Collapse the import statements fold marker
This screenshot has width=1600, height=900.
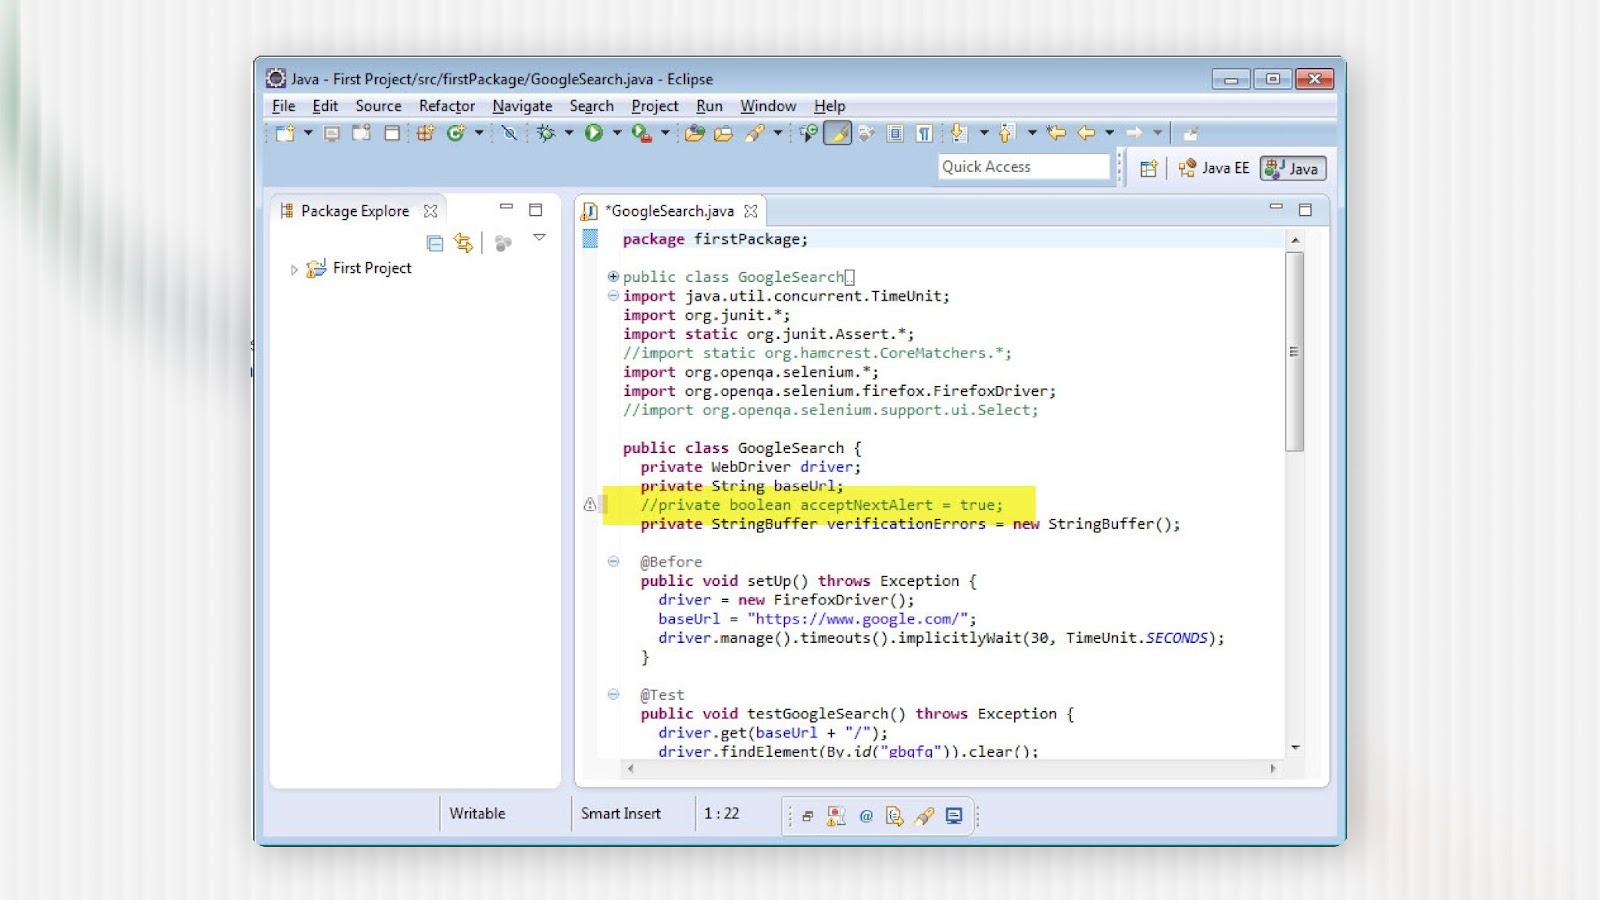pyautogui.click(x=613, y=296)
